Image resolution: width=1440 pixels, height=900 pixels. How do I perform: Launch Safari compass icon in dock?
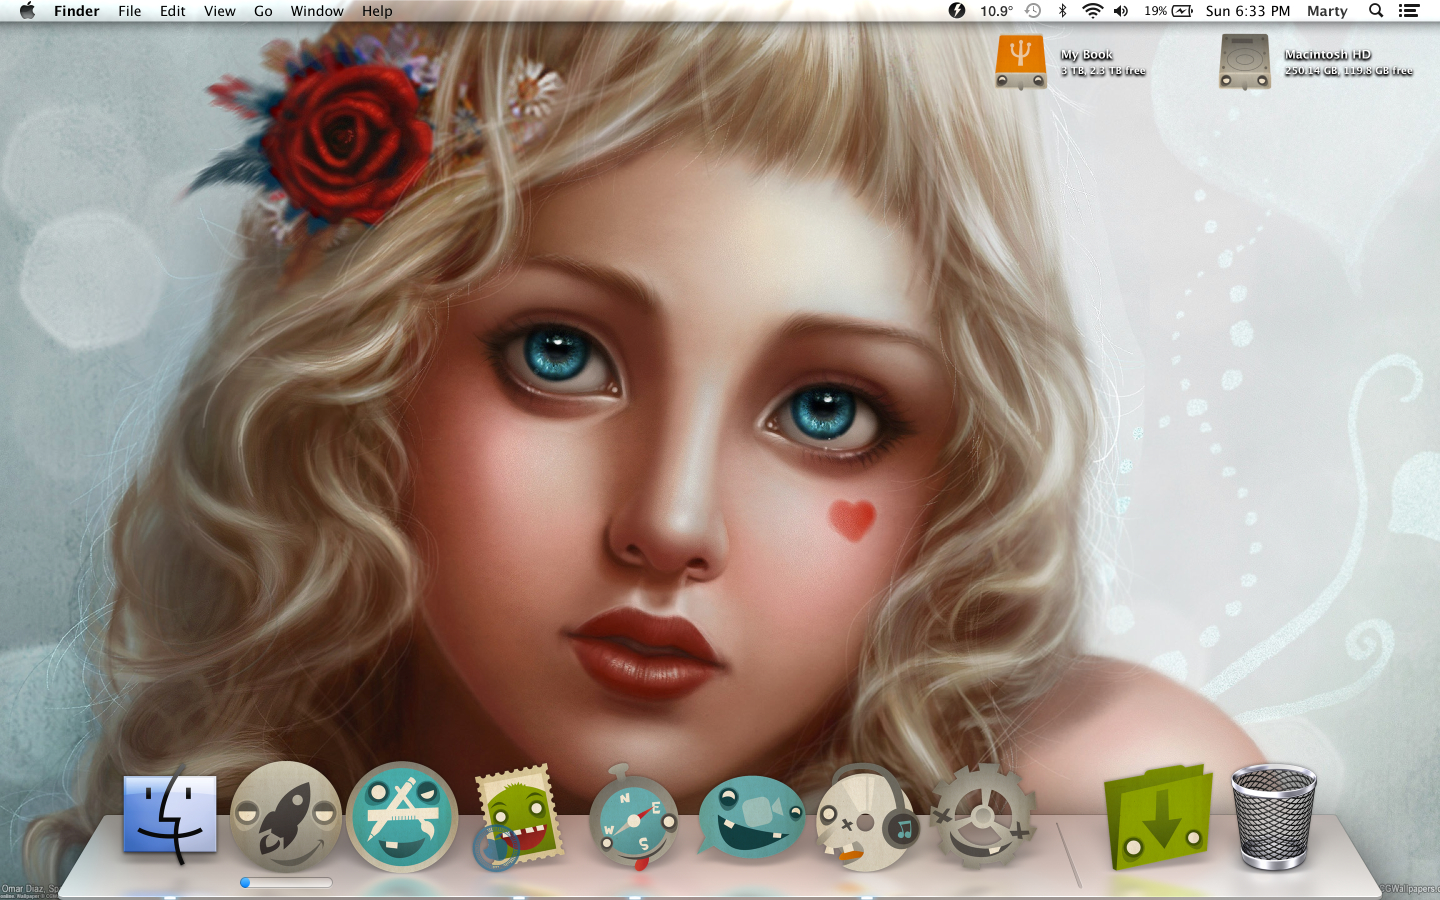pos(633,818)
